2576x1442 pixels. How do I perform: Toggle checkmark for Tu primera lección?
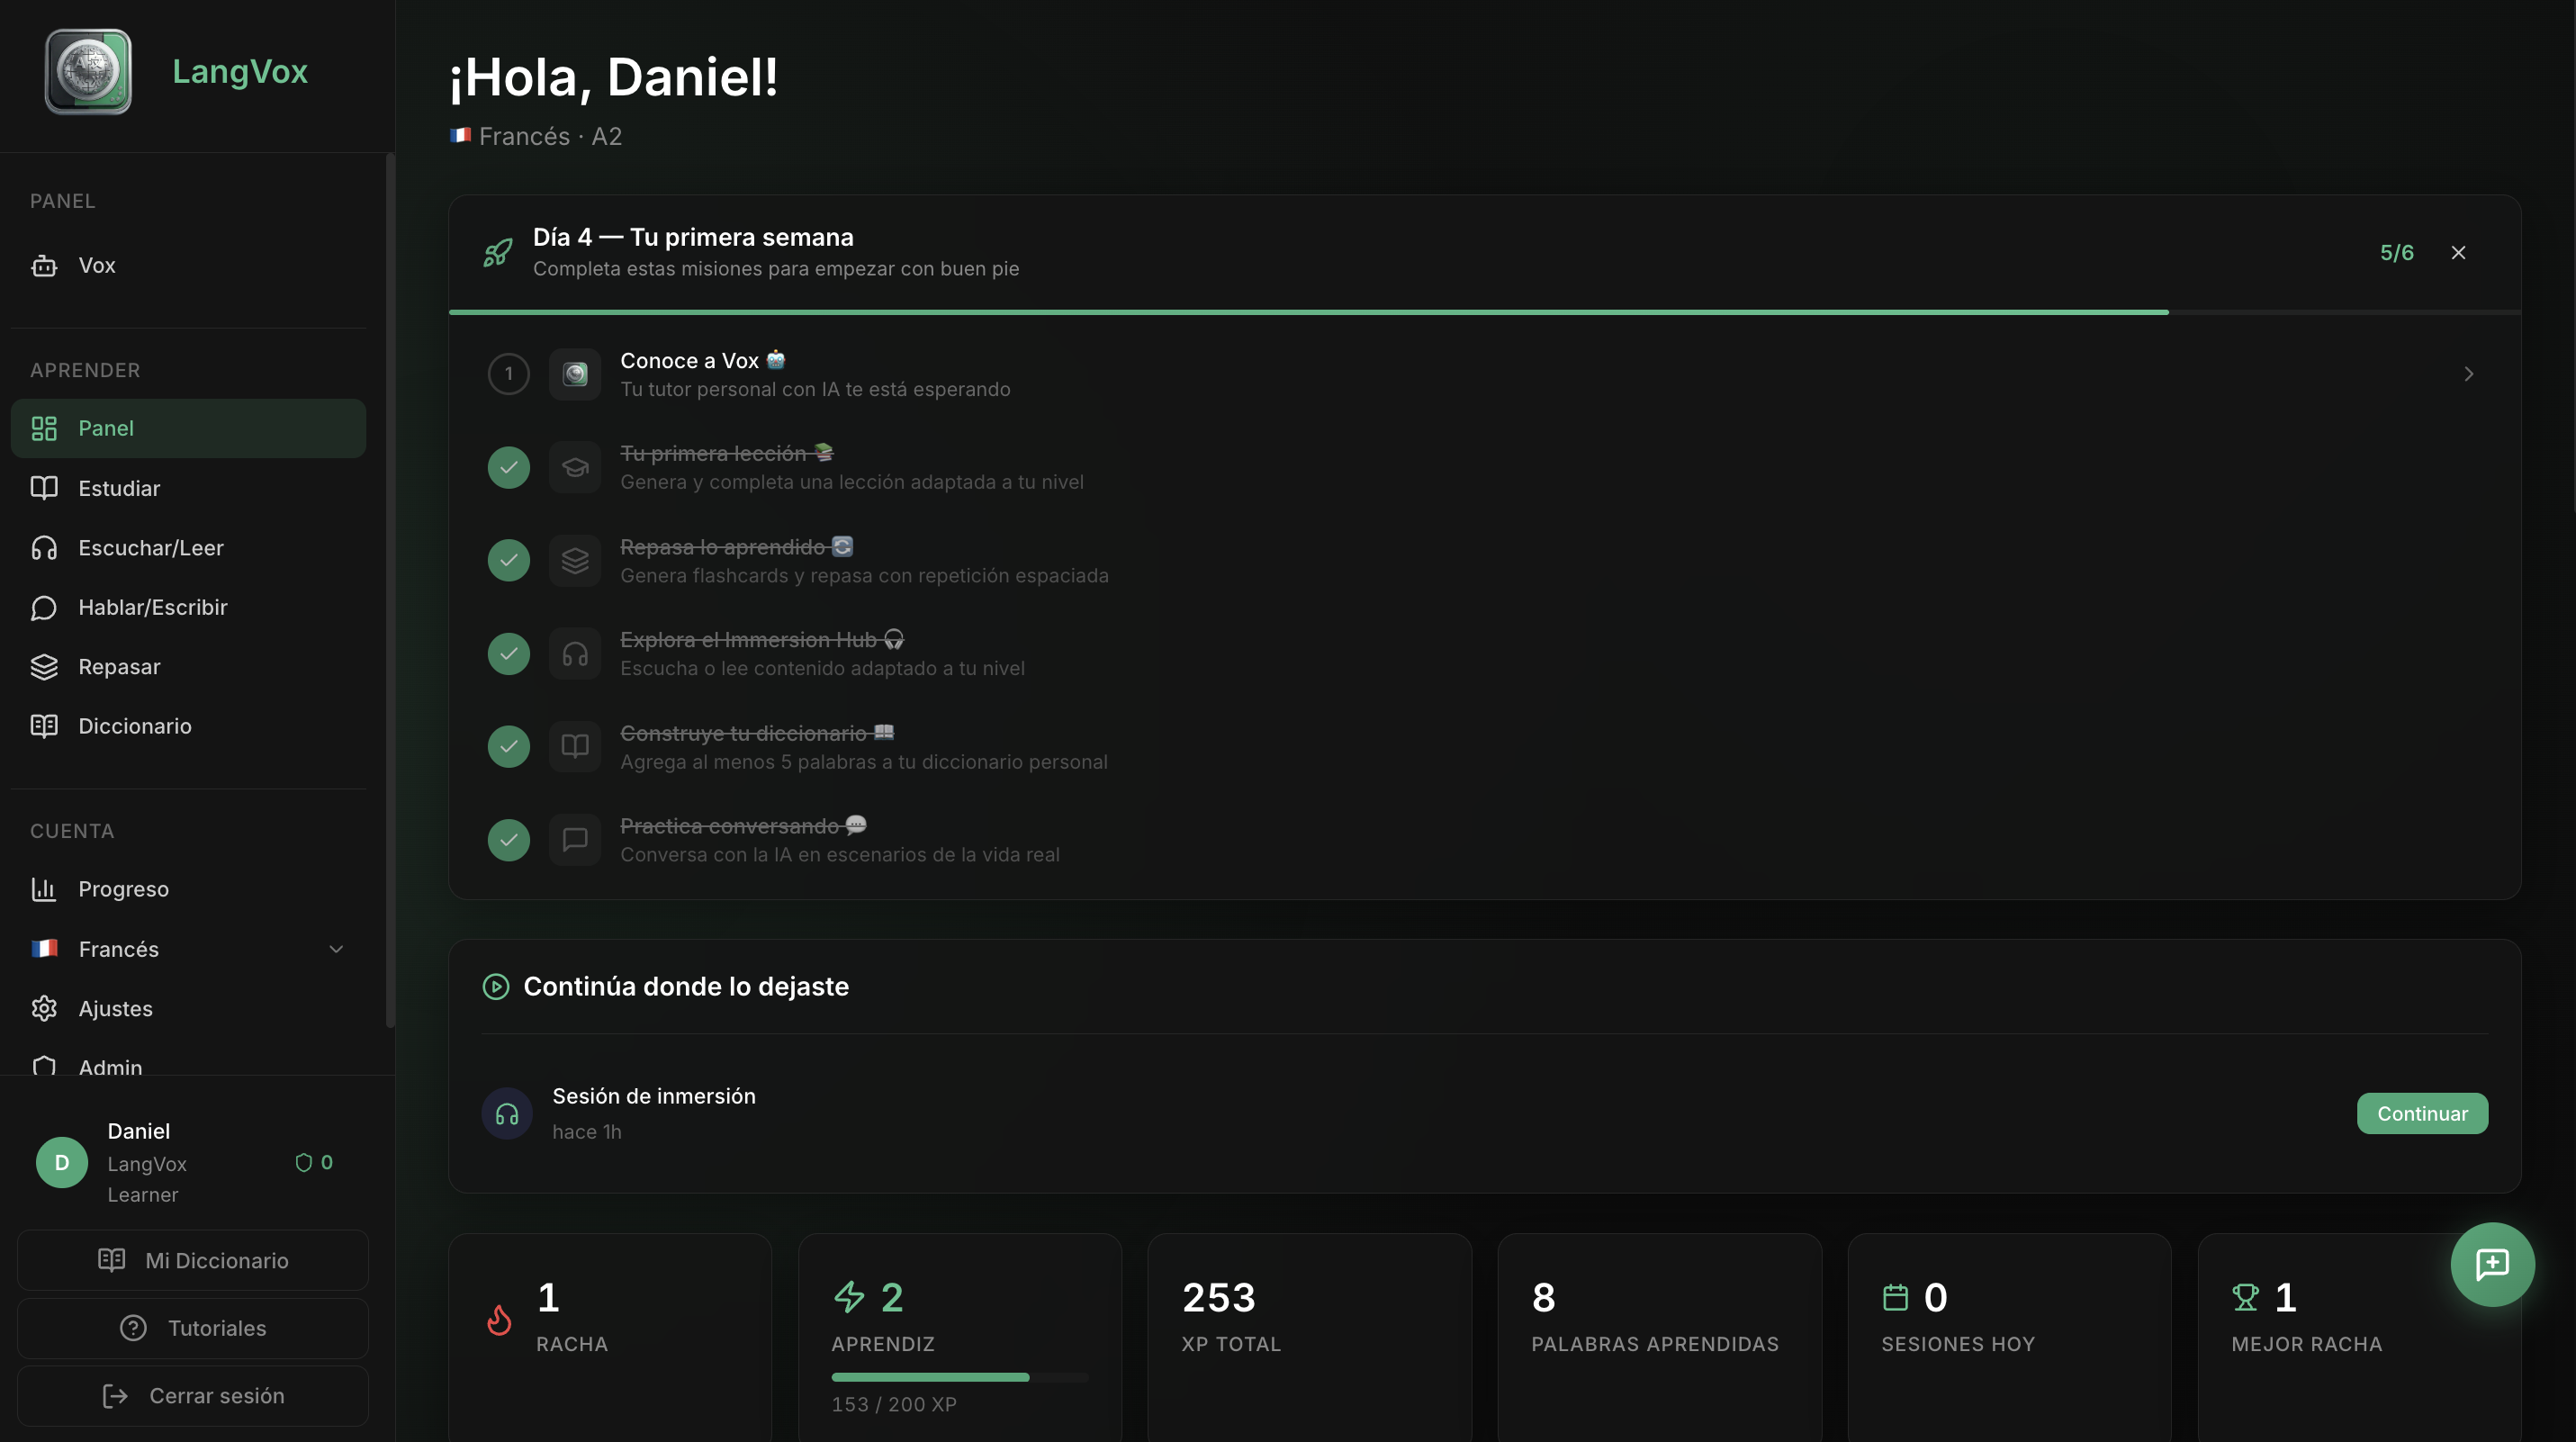508,467
